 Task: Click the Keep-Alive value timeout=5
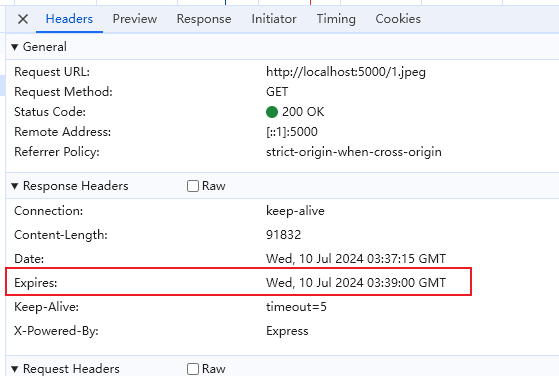click(296, 307)
